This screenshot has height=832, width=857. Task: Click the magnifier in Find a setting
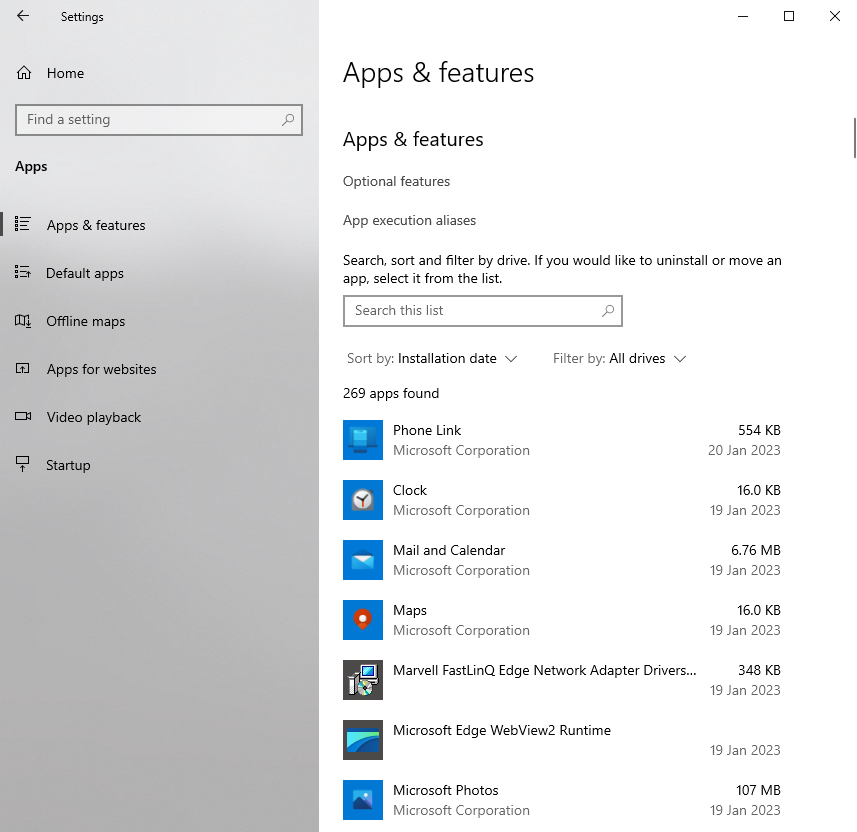288,120
